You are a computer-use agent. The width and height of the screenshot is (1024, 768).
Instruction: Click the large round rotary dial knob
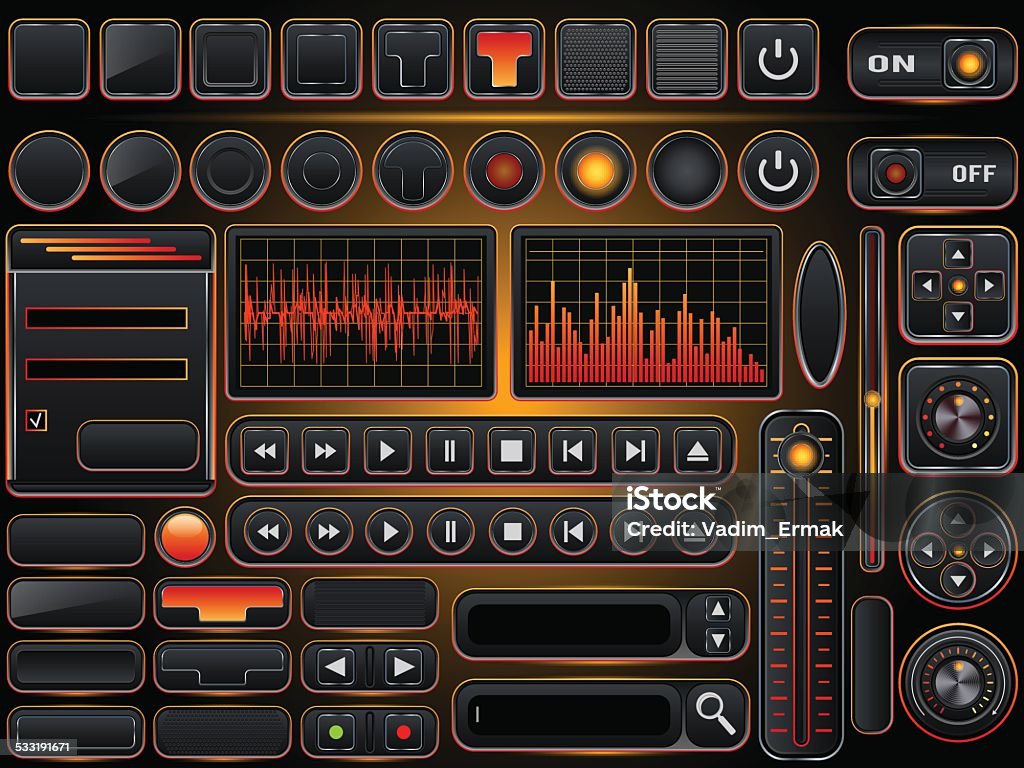click(958, 682)
